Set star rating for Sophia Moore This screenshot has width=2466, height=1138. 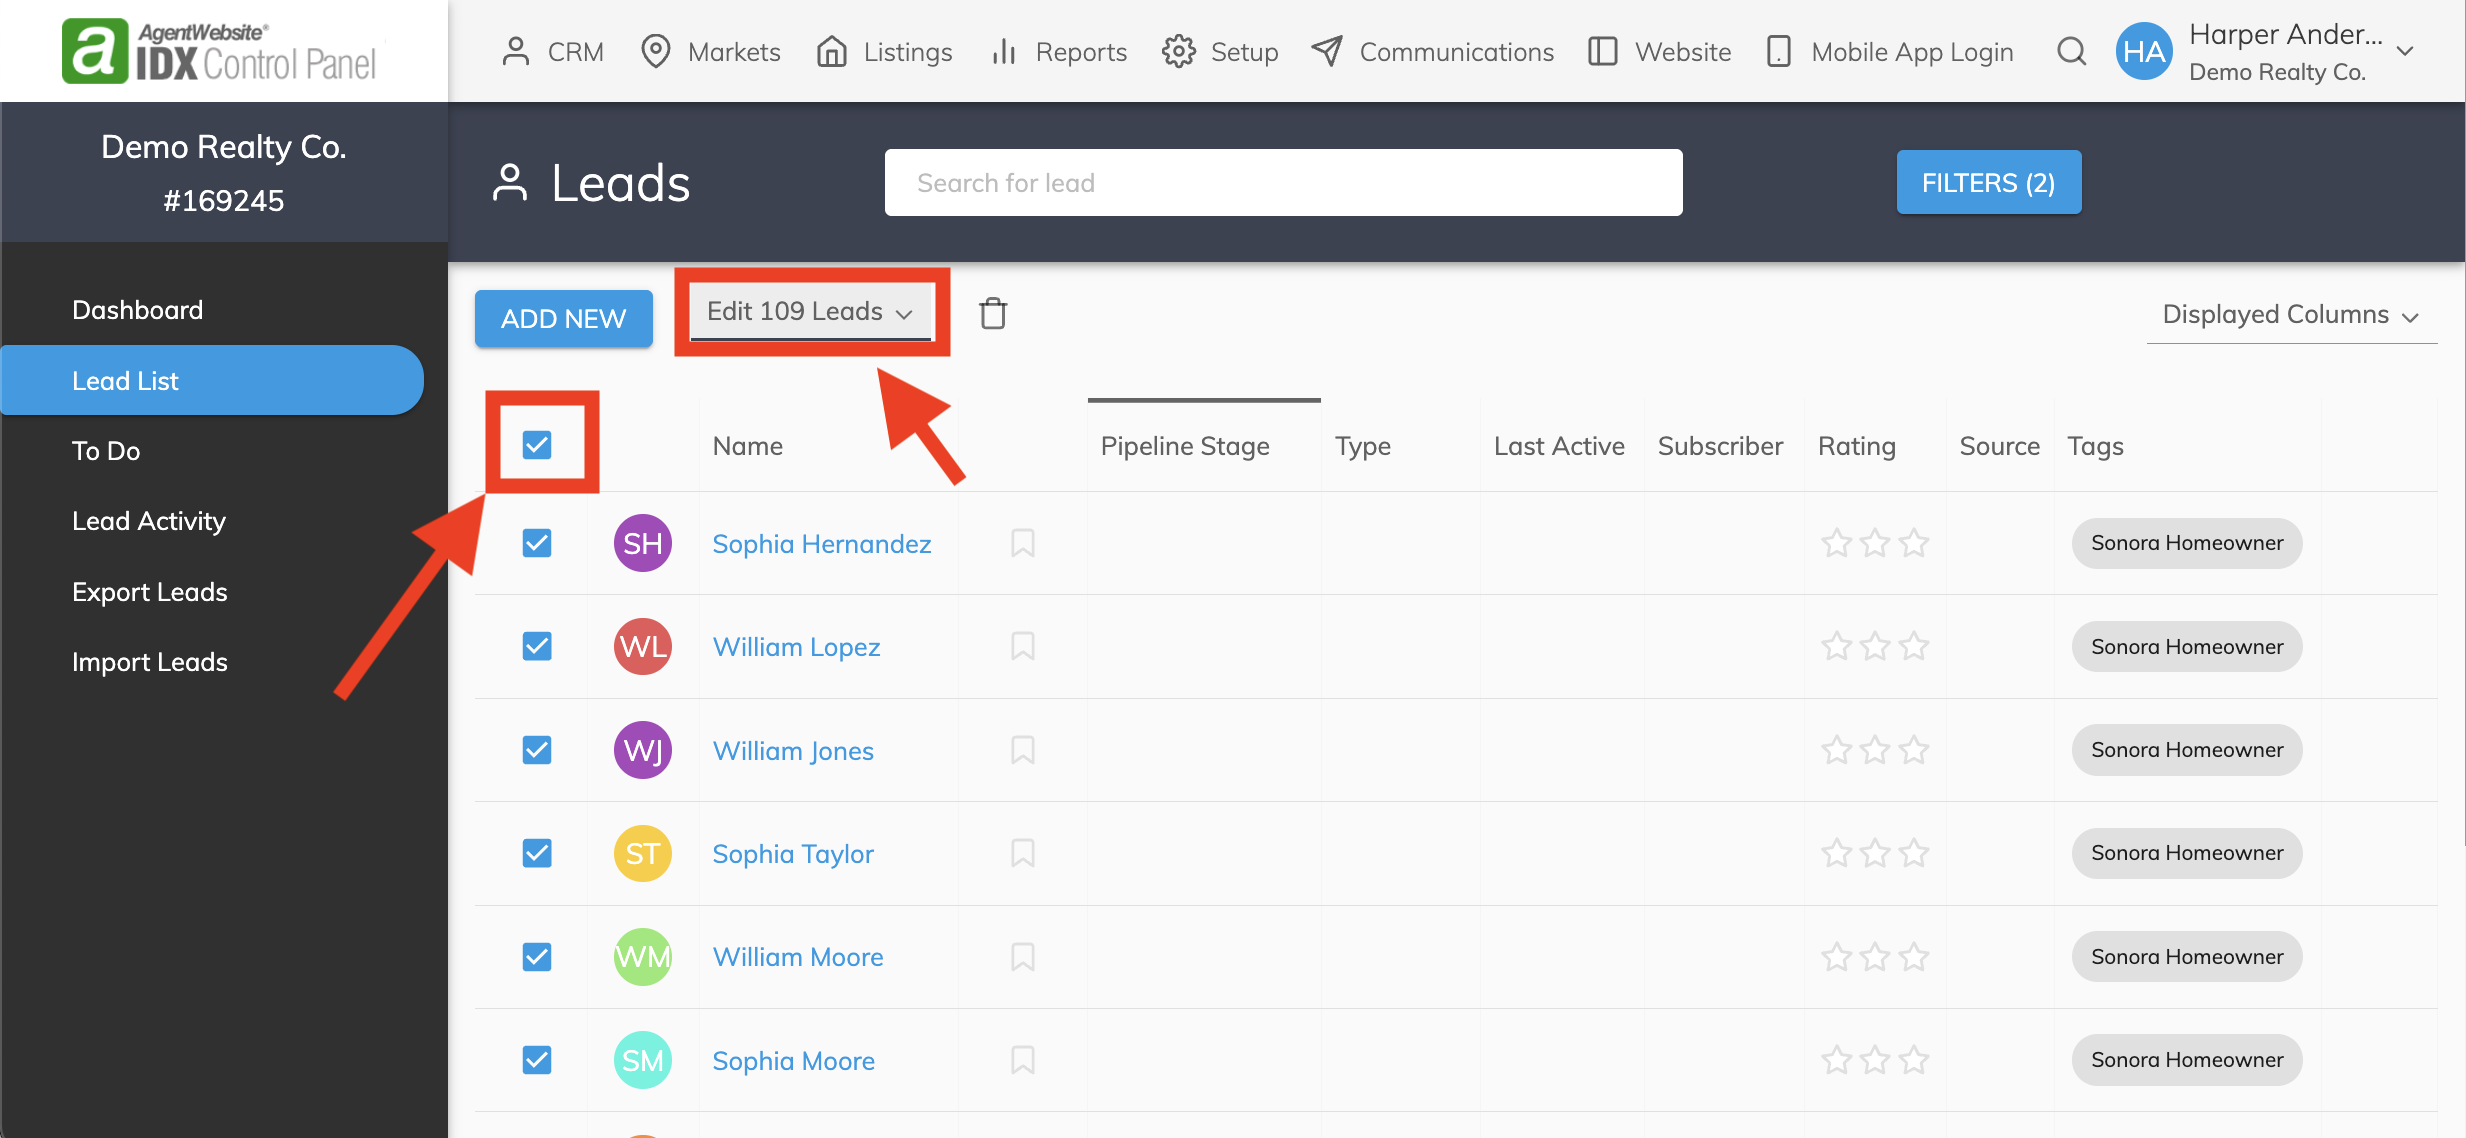coord(1875,1060)
